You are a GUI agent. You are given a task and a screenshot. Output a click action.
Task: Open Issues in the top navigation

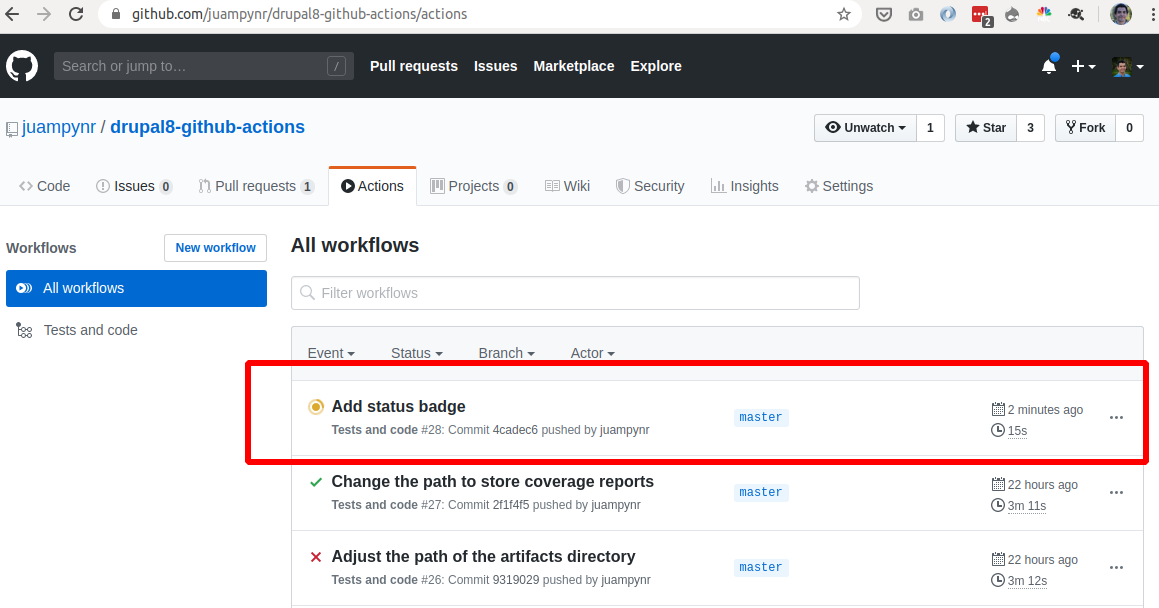(x=495, y=66)
